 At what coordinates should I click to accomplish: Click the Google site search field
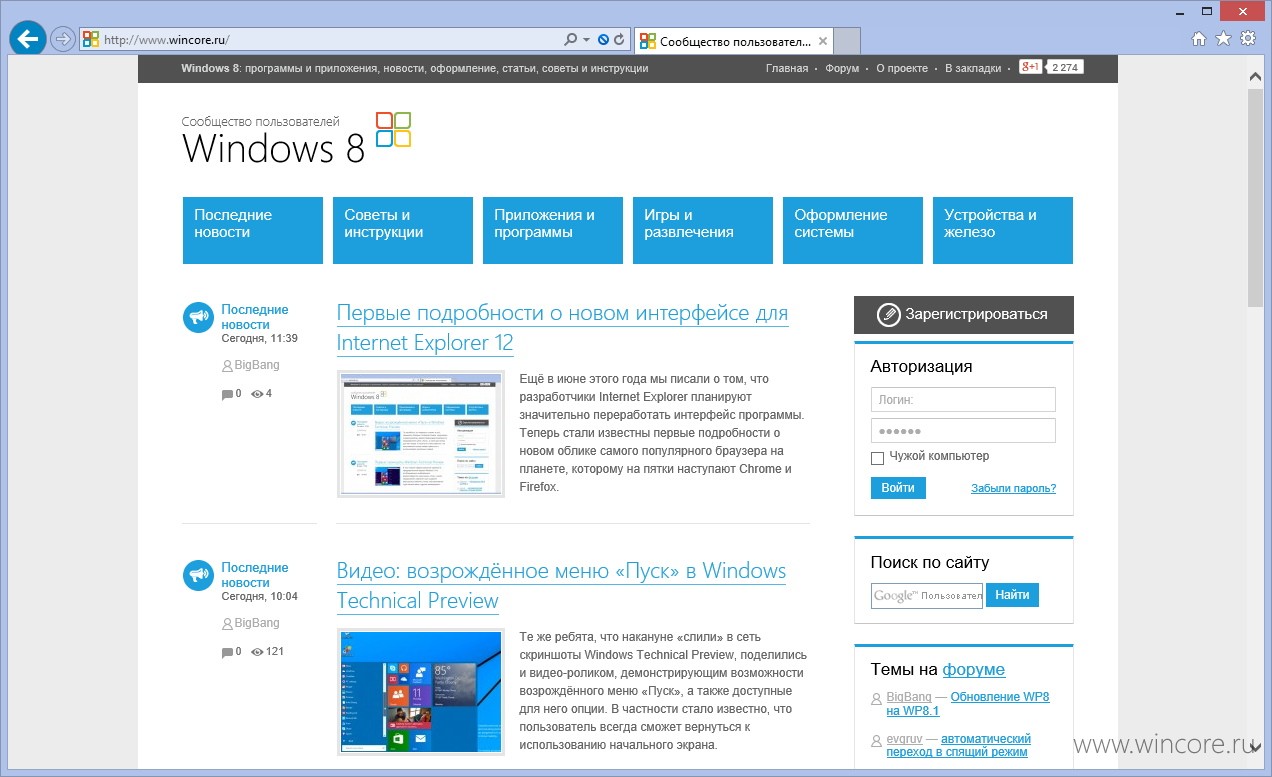[x=927, y=596]
